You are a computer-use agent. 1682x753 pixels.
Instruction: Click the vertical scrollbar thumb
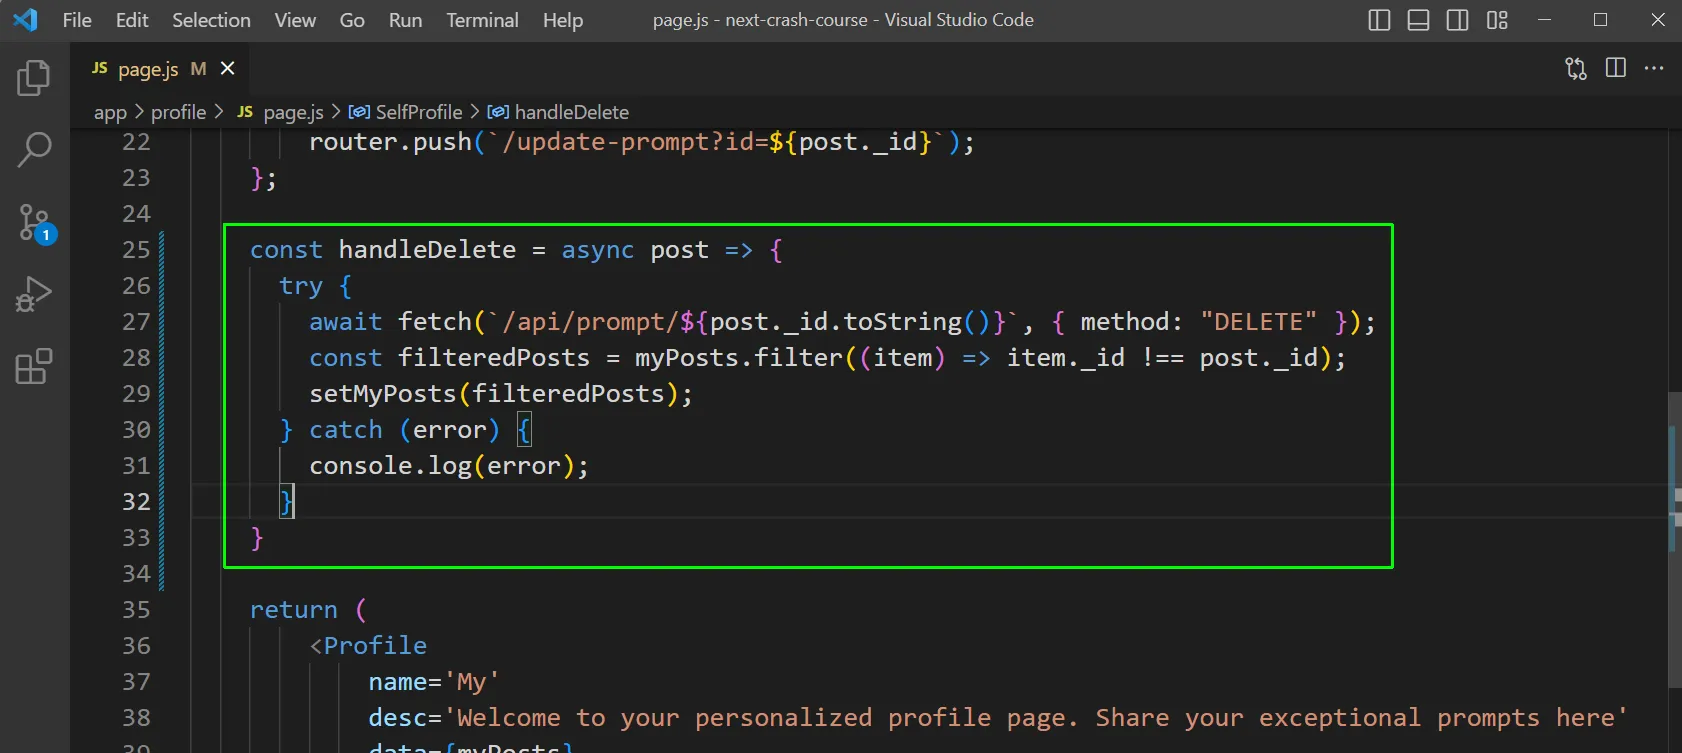coord(1674,540)
